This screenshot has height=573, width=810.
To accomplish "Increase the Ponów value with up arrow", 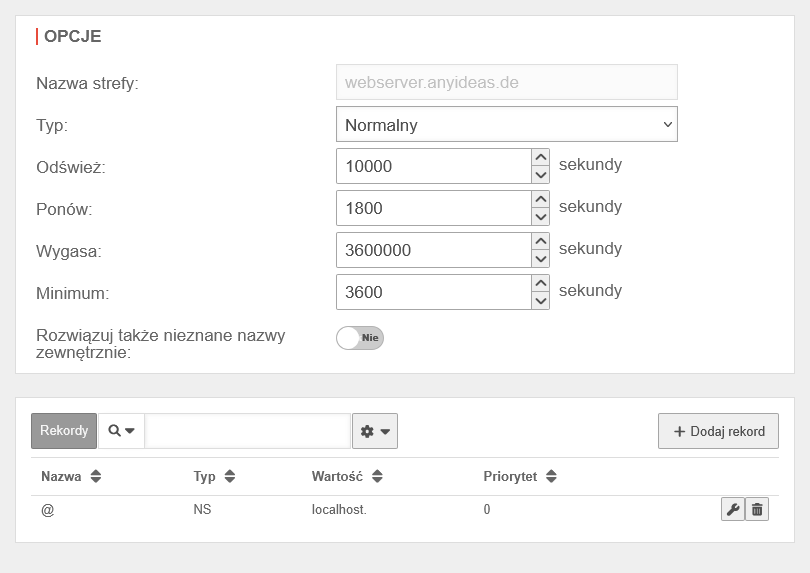I will click(x=540, y=199).
